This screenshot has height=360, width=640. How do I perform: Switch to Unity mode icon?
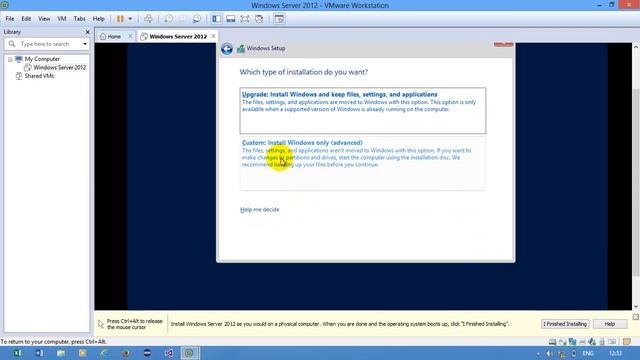coord(259,19)
